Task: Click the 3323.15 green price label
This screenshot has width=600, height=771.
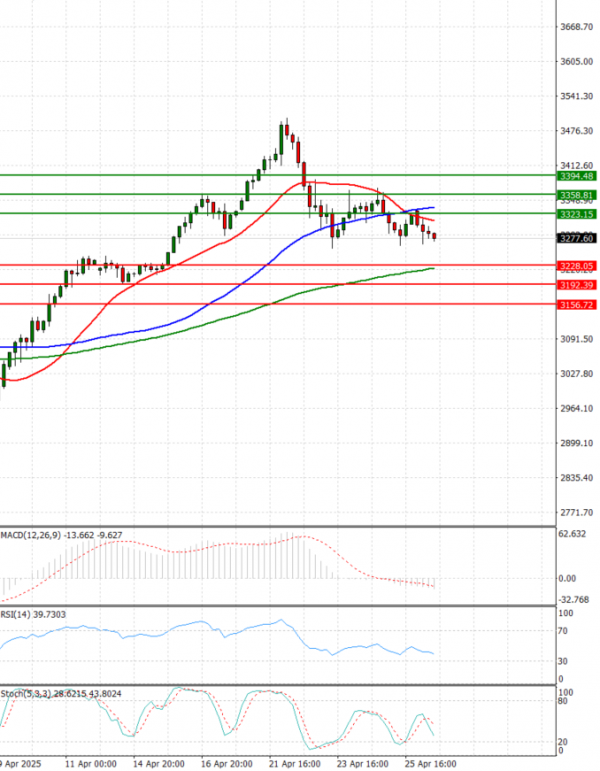Action: (x=574, y=214)
